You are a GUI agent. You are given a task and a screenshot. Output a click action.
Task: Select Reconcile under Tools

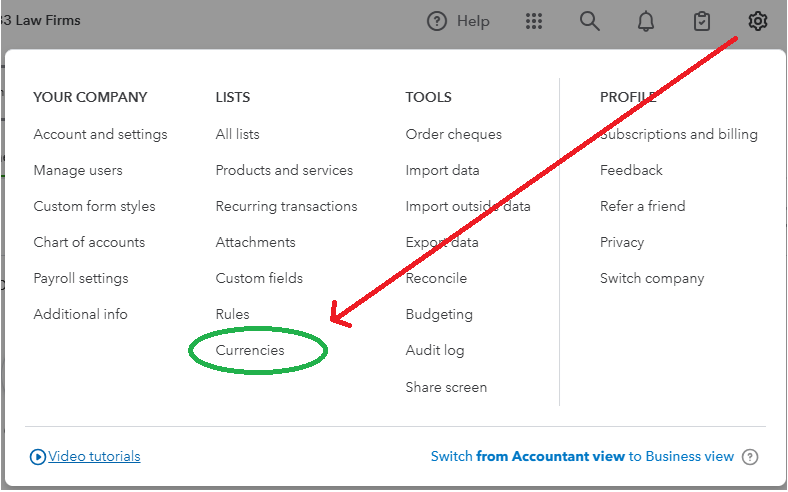436,278
